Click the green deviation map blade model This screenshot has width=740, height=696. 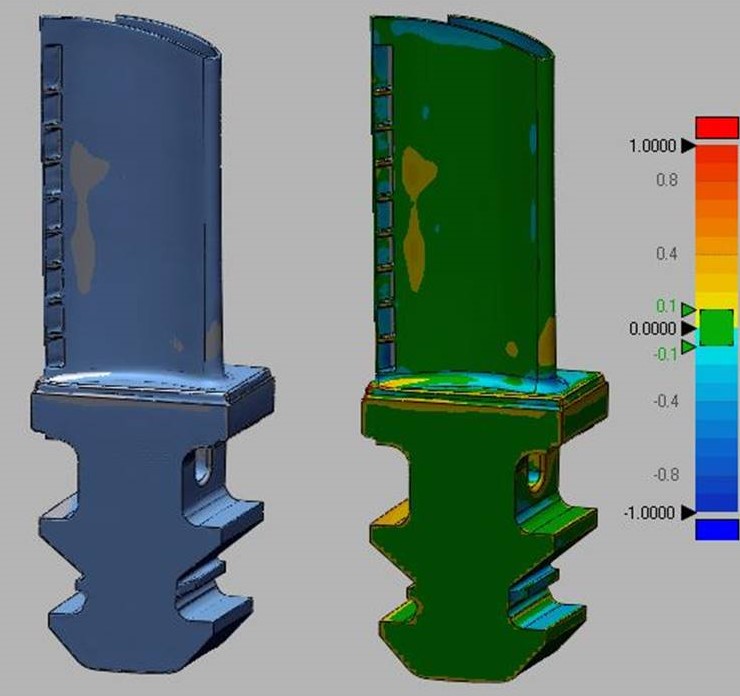pyautogui.click(x=484, y=348)
